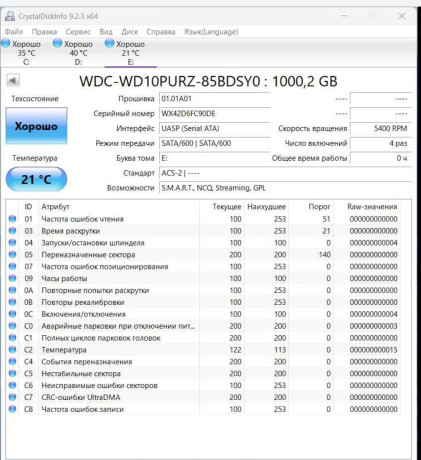
Task: Click status icon for attribute 04
Action: [12, 242]
